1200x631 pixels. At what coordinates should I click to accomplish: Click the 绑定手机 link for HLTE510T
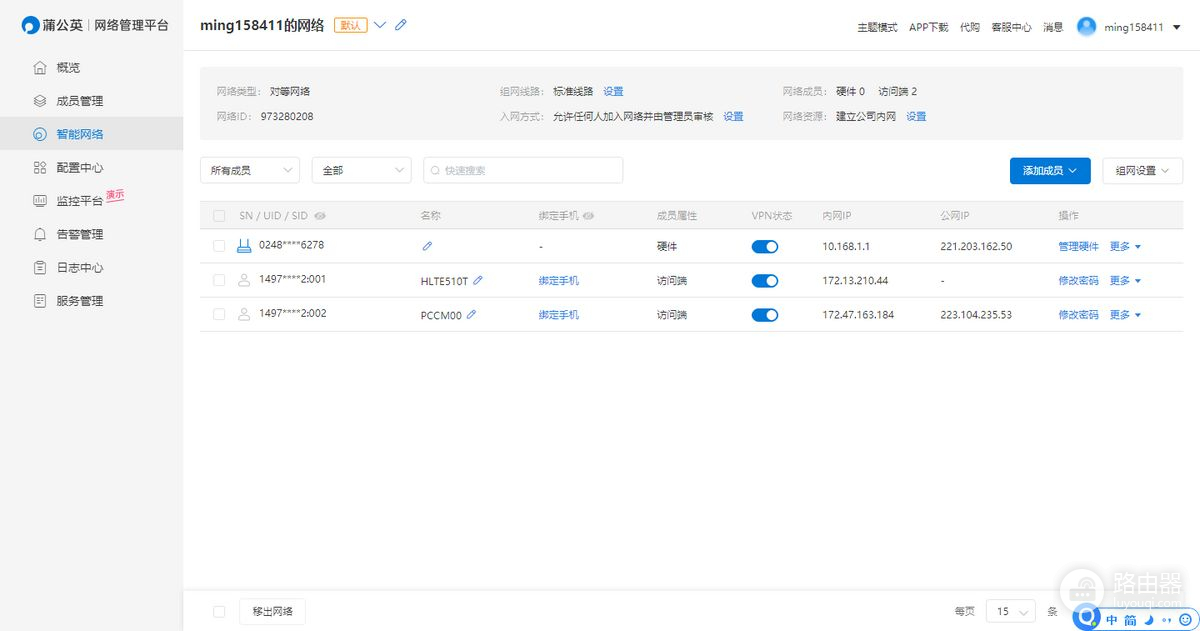click(559, 280)
